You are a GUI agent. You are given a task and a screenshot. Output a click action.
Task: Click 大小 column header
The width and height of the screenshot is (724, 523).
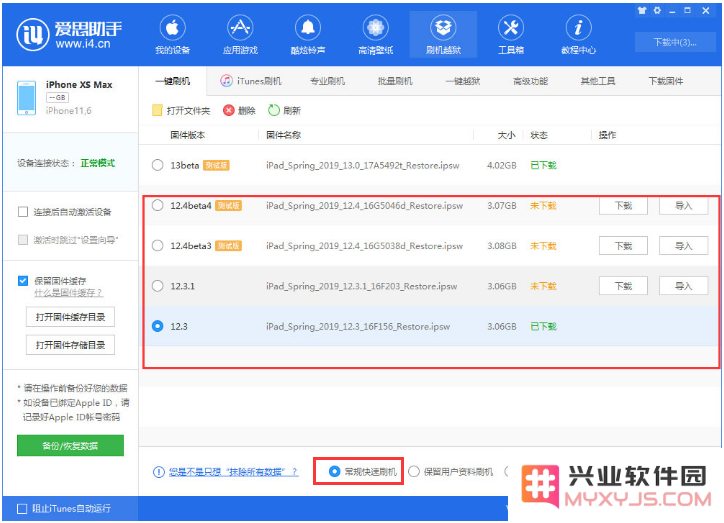[506, 135]
